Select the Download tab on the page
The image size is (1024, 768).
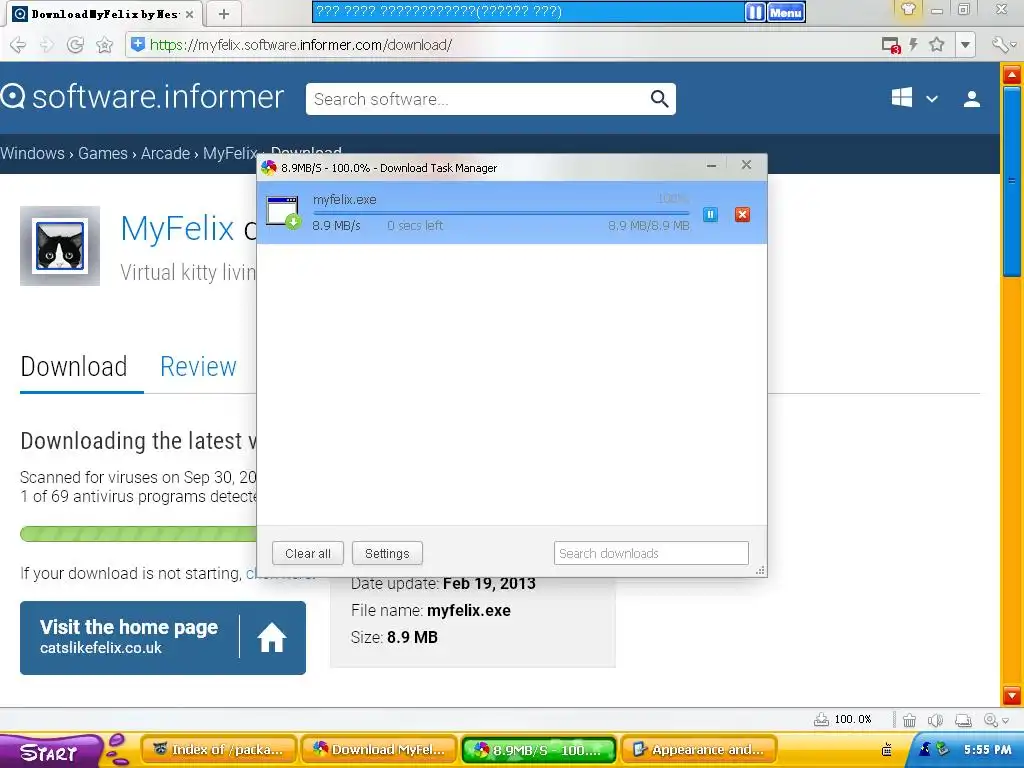pos(74,366)
